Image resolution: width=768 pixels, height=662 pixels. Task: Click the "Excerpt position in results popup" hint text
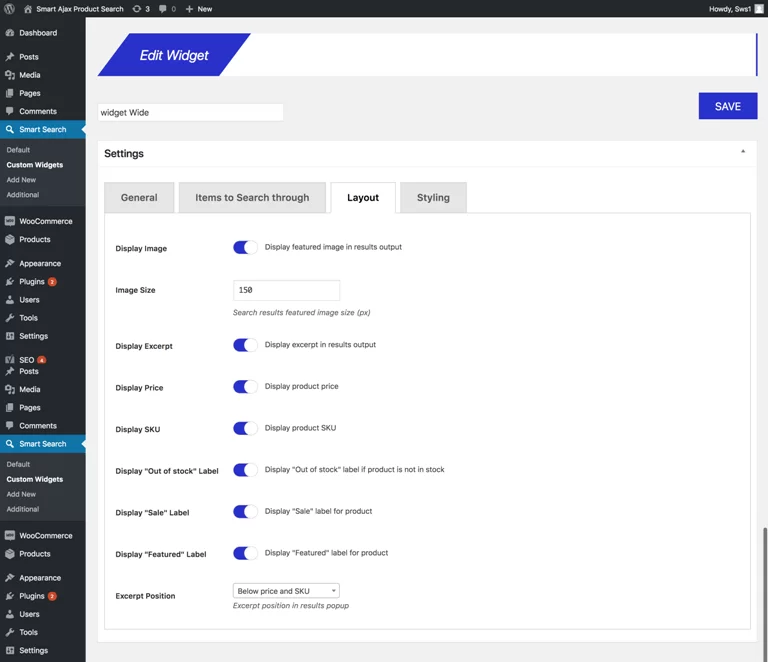pos(290,606)
